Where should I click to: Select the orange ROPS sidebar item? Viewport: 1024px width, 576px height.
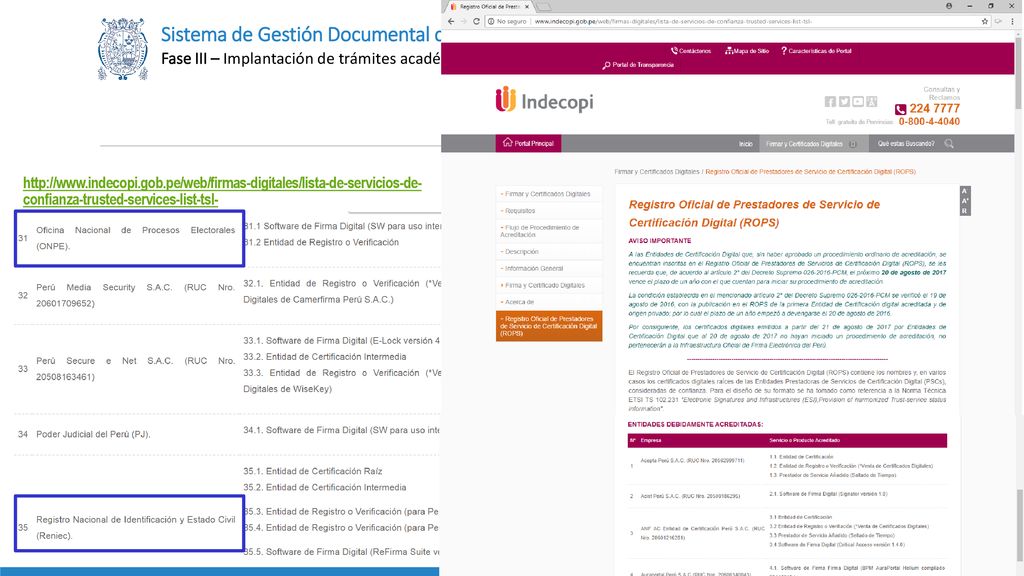(x=549, y=326)
